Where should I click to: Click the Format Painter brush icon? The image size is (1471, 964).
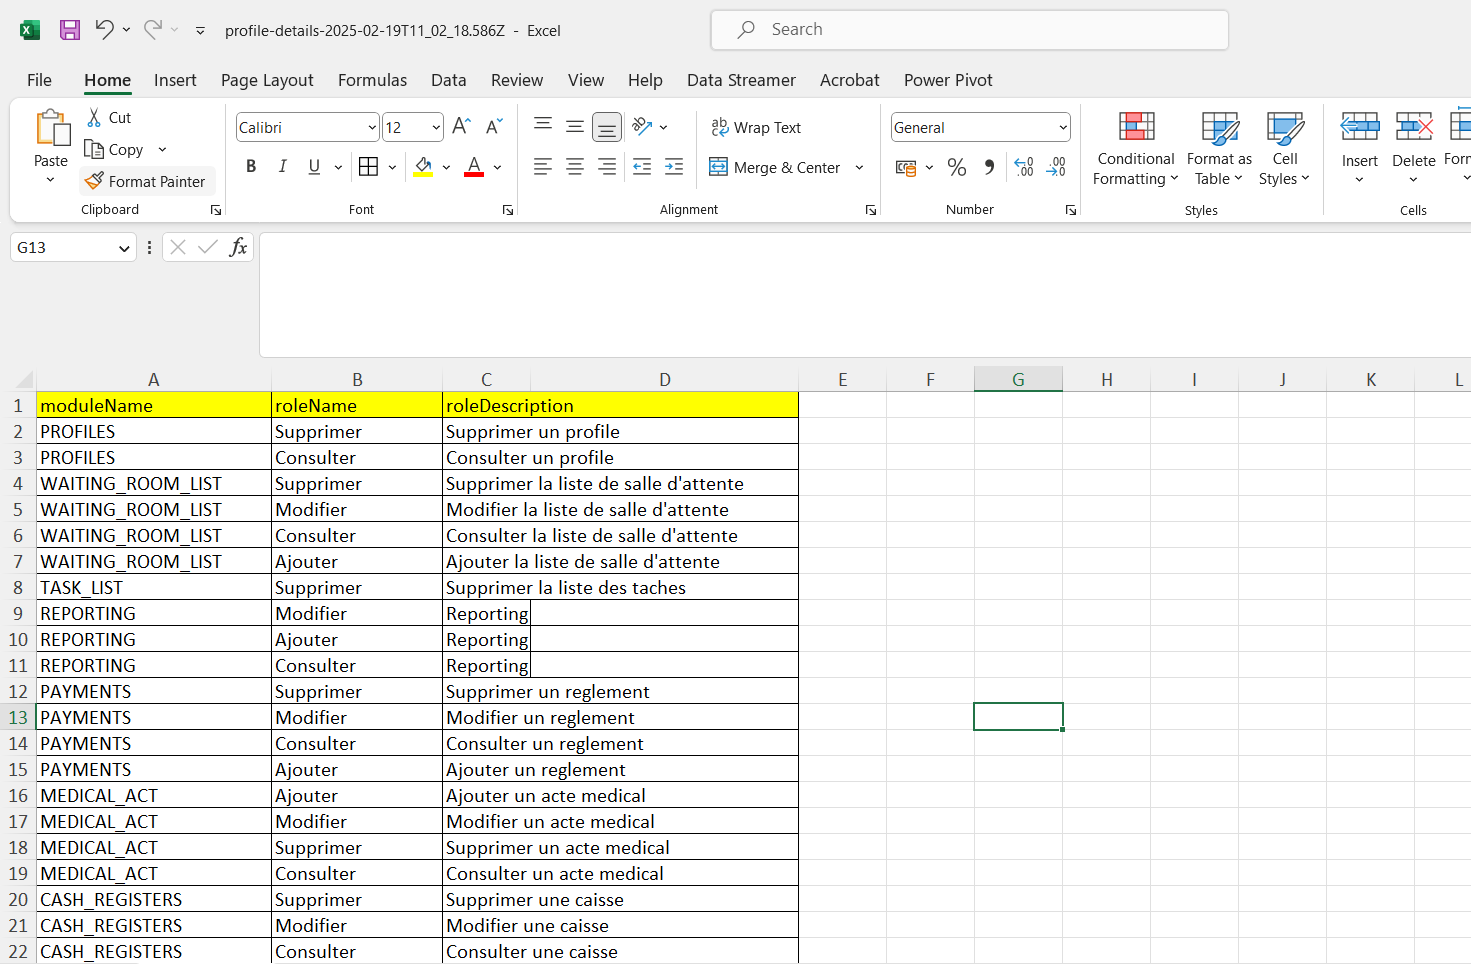(x=94, y=181)
